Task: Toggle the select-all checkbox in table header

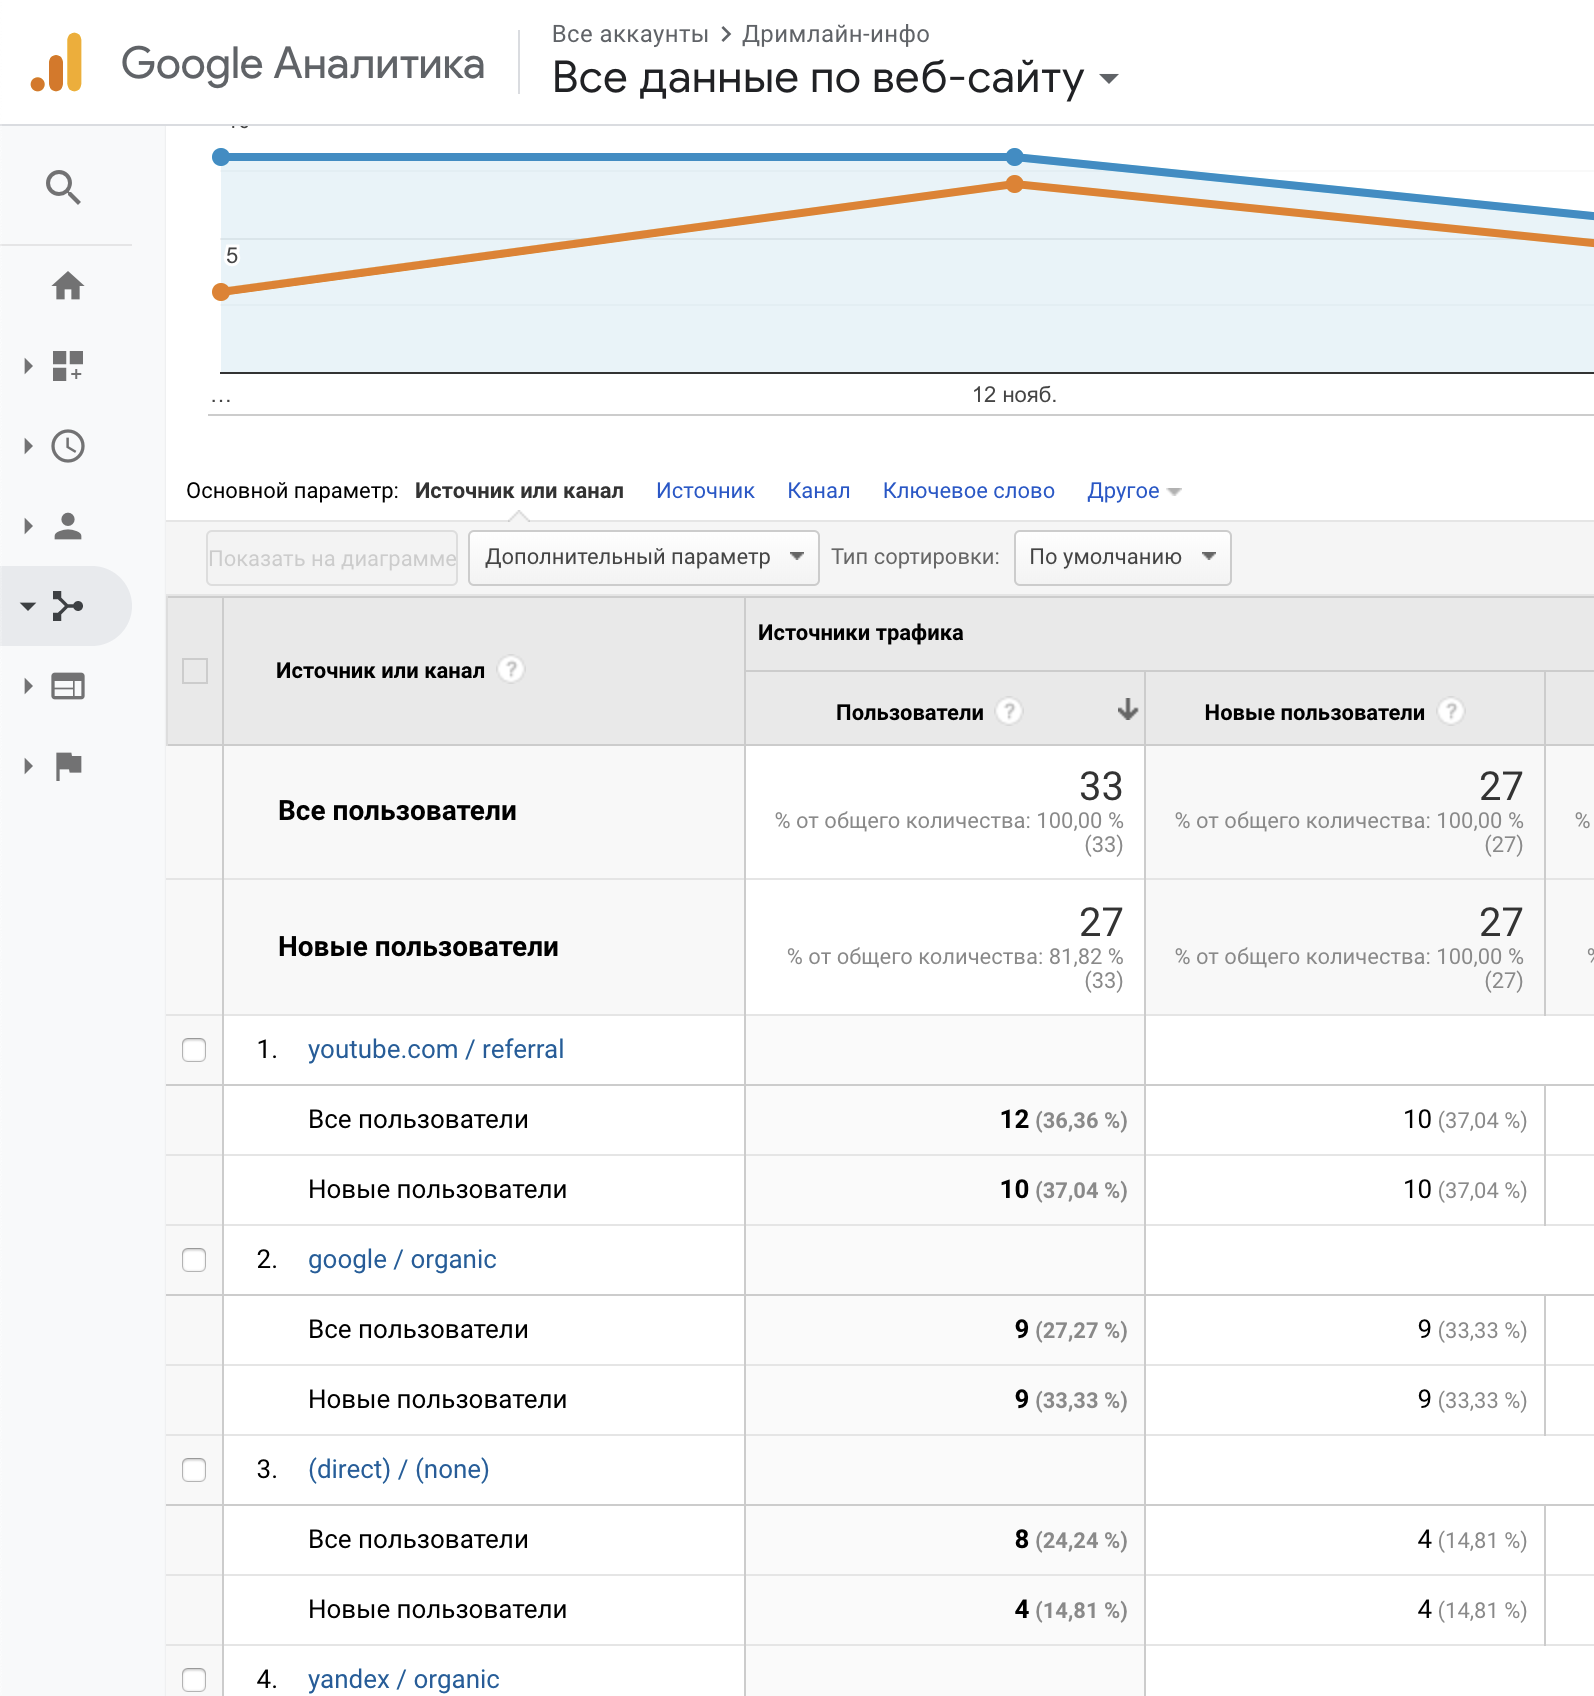Action: click(x=195, y=671)
